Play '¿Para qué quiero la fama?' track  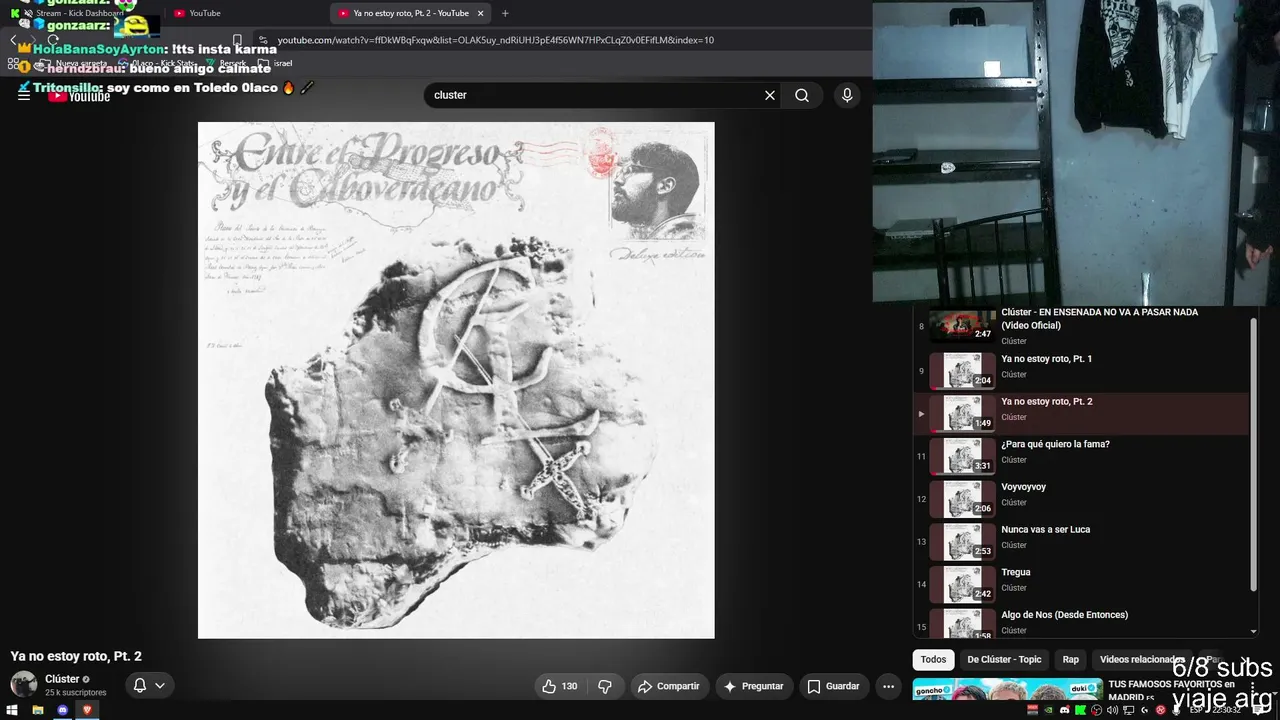pos(1055,444)
